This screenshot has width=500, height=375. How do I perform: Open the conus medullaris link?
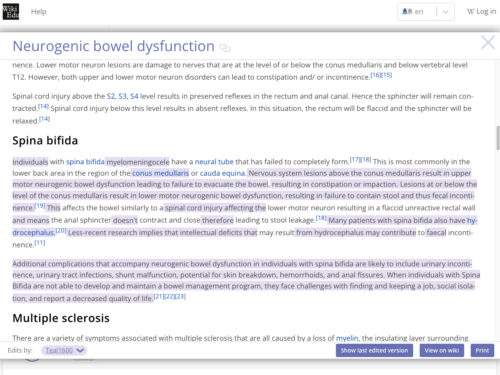click(x=160, y=173)
